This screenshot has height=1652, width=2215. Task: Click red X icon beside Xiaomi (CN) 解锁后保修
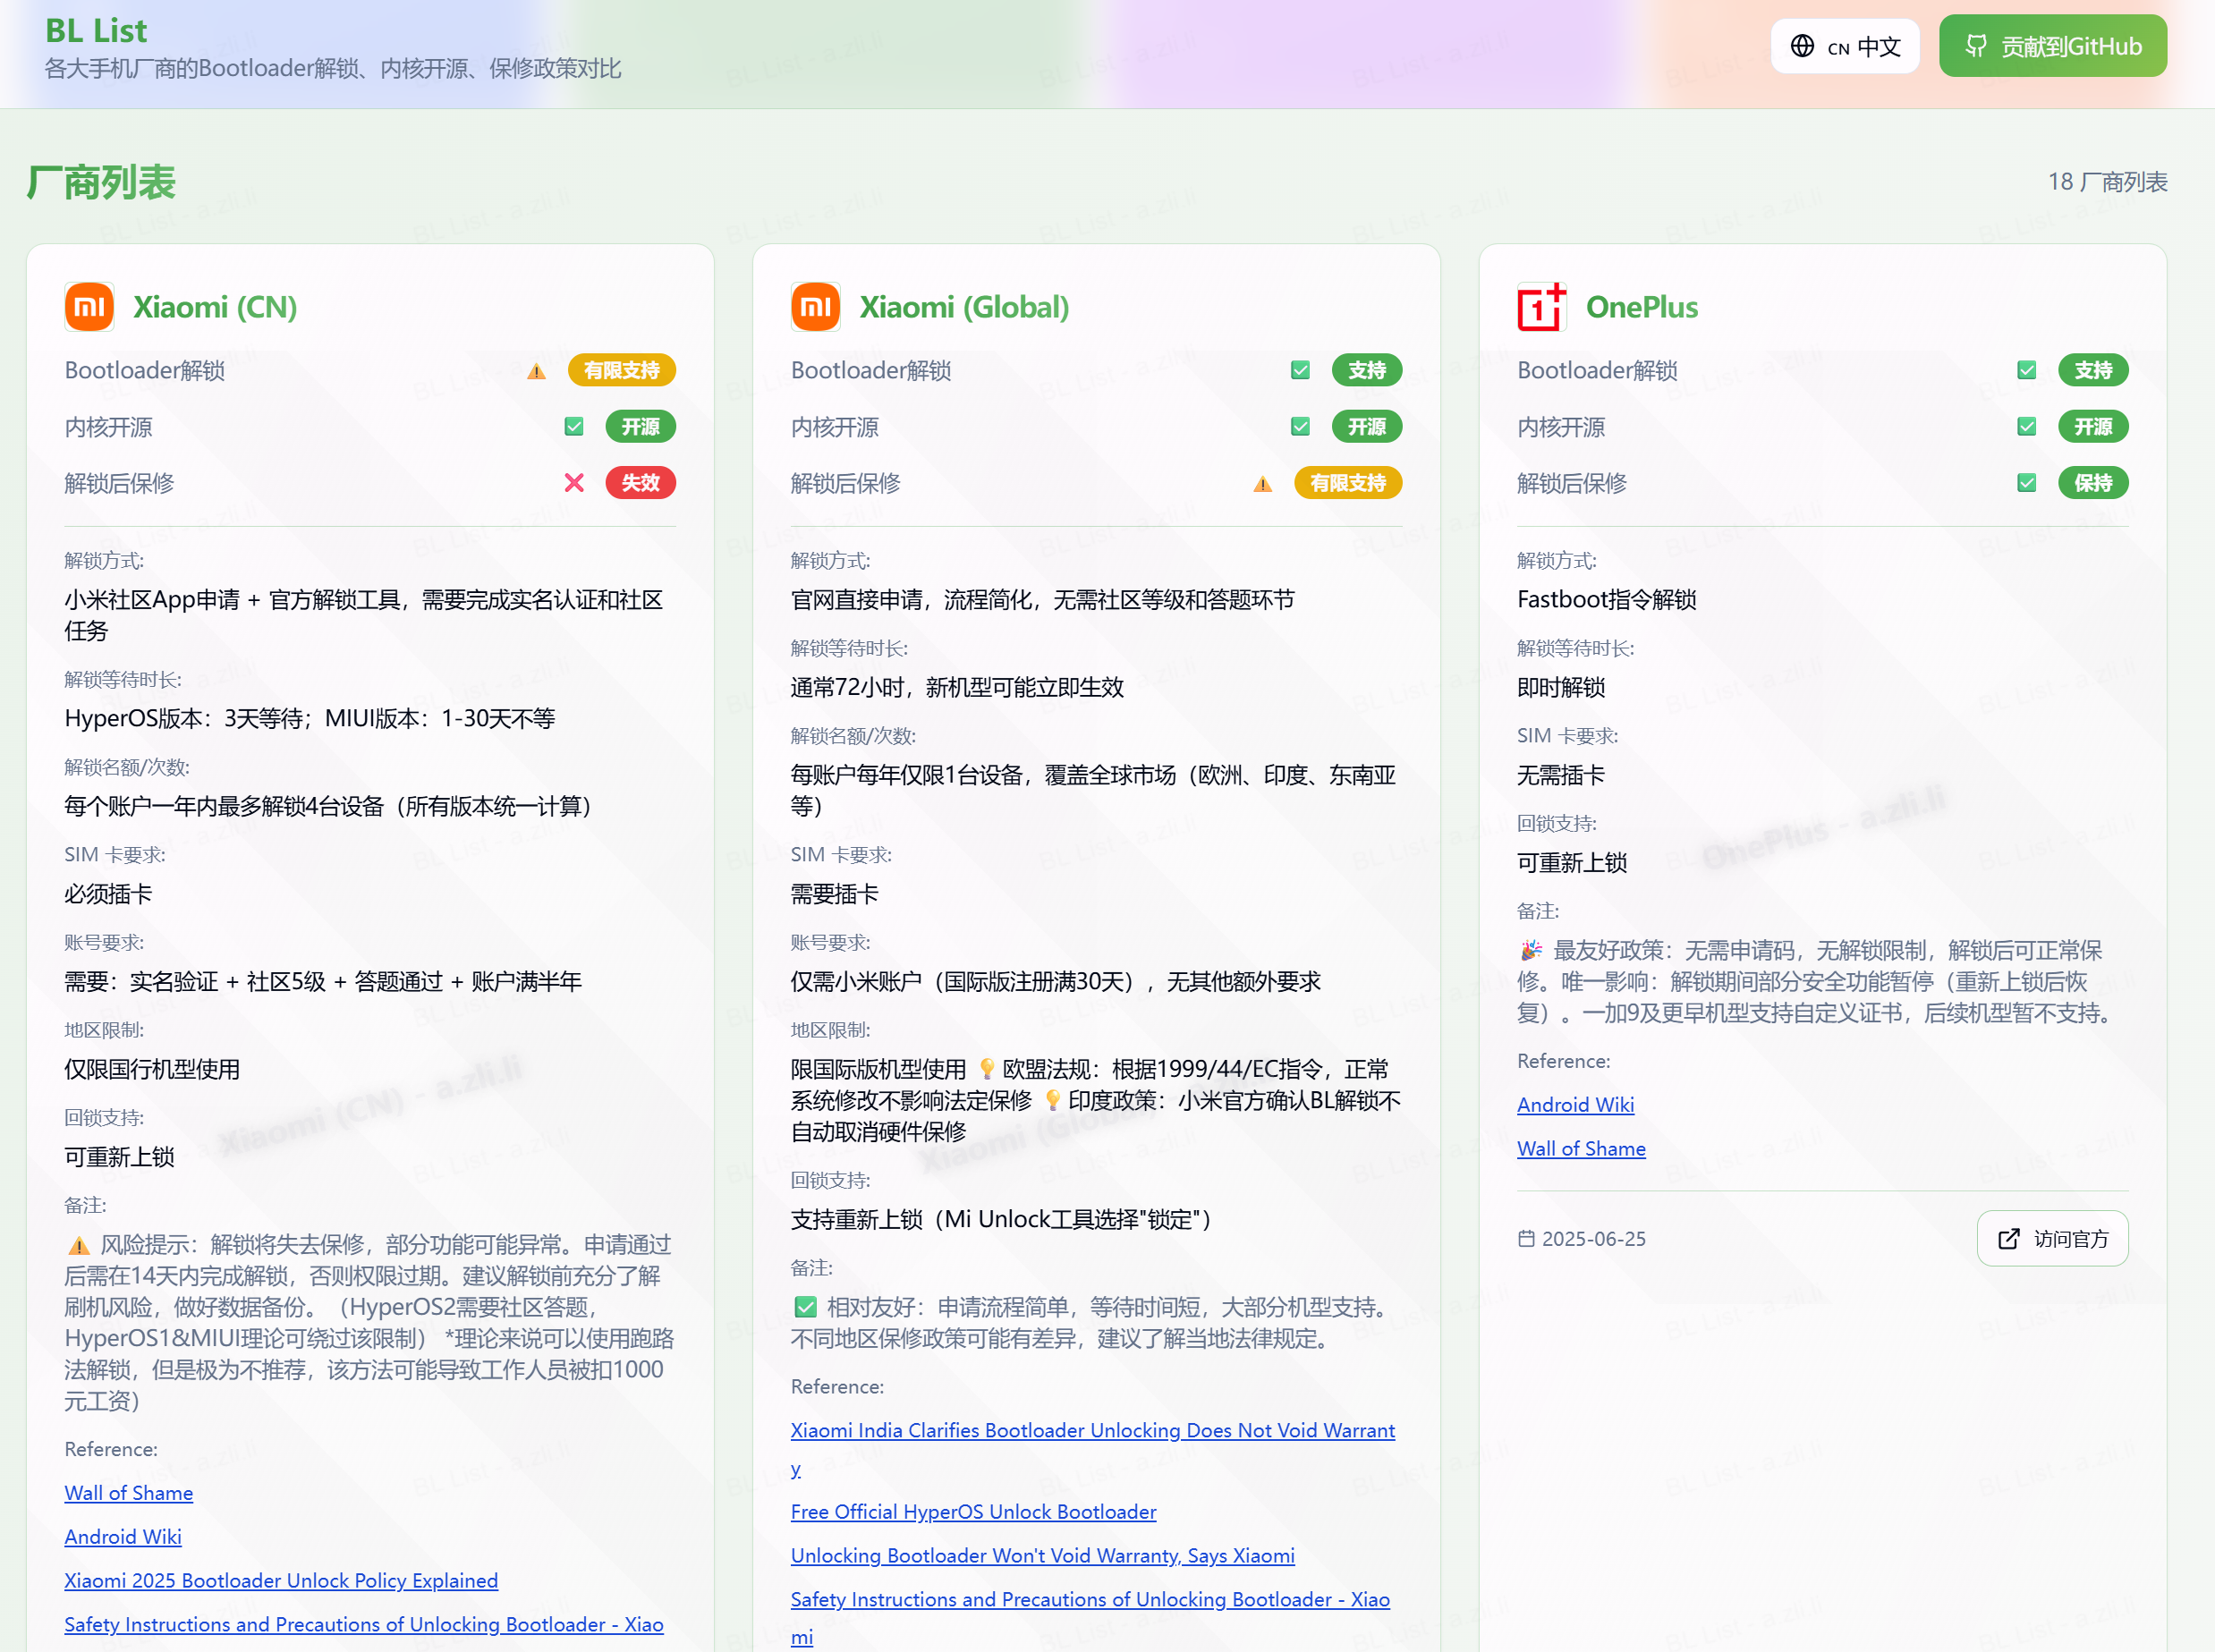[x=574, y=483]
